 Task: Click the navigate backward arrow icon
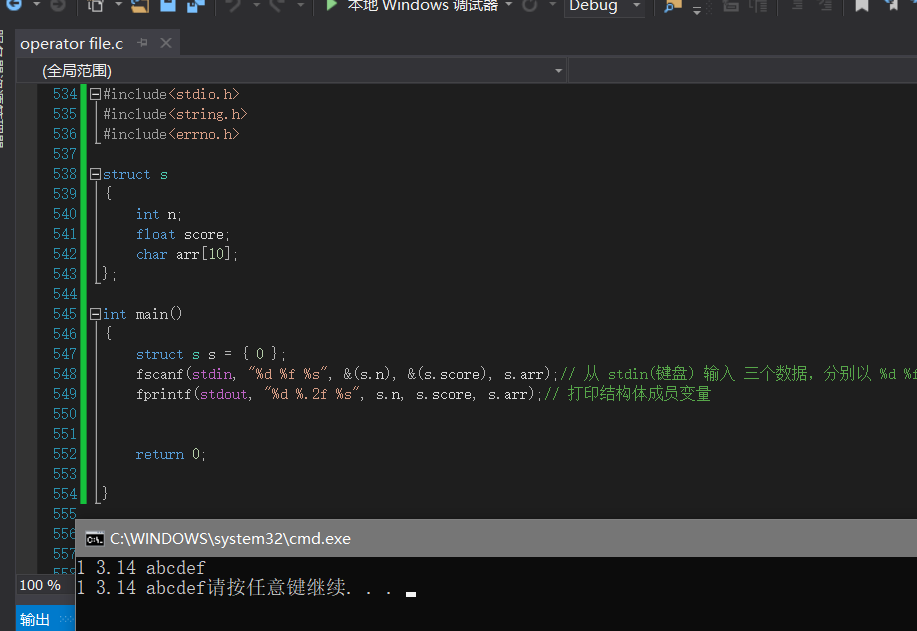13,5
